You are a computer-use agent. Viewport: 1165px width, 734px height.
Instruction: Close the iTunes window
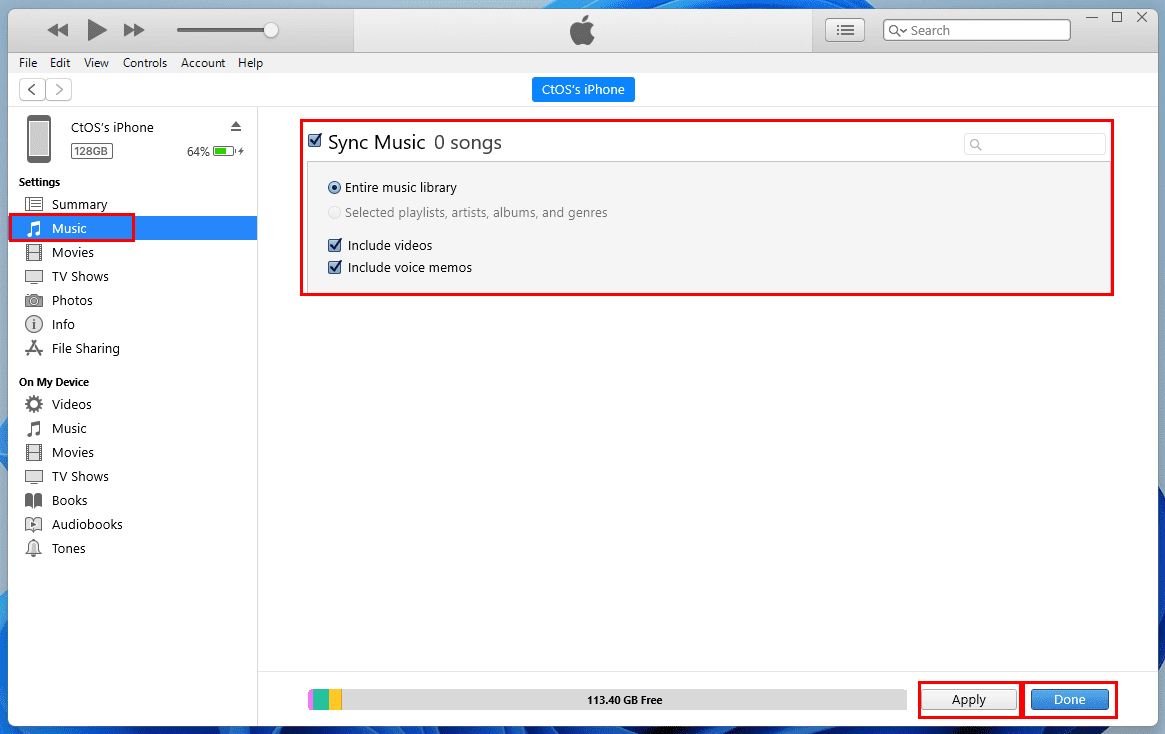pos(1142,17)
